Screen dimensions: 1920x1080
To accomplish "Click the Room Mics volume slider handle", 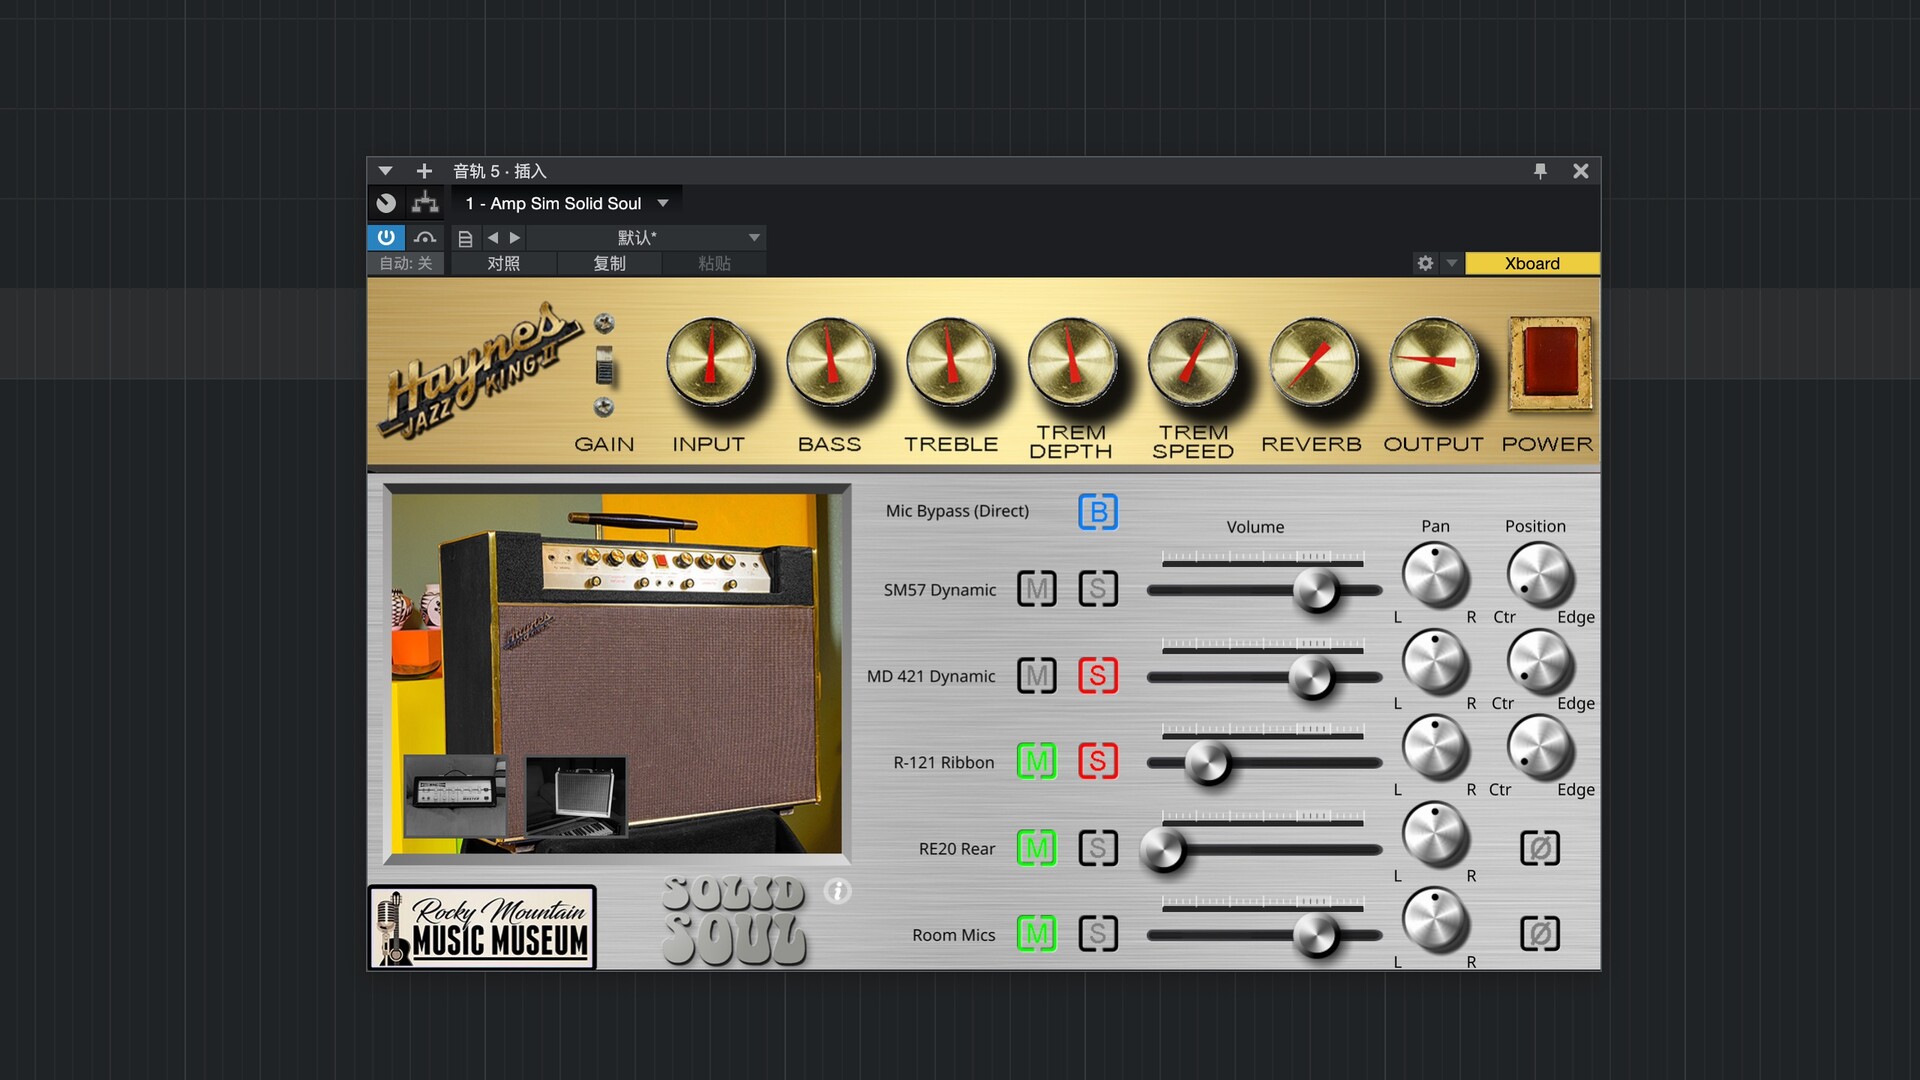I will 1314,936.
